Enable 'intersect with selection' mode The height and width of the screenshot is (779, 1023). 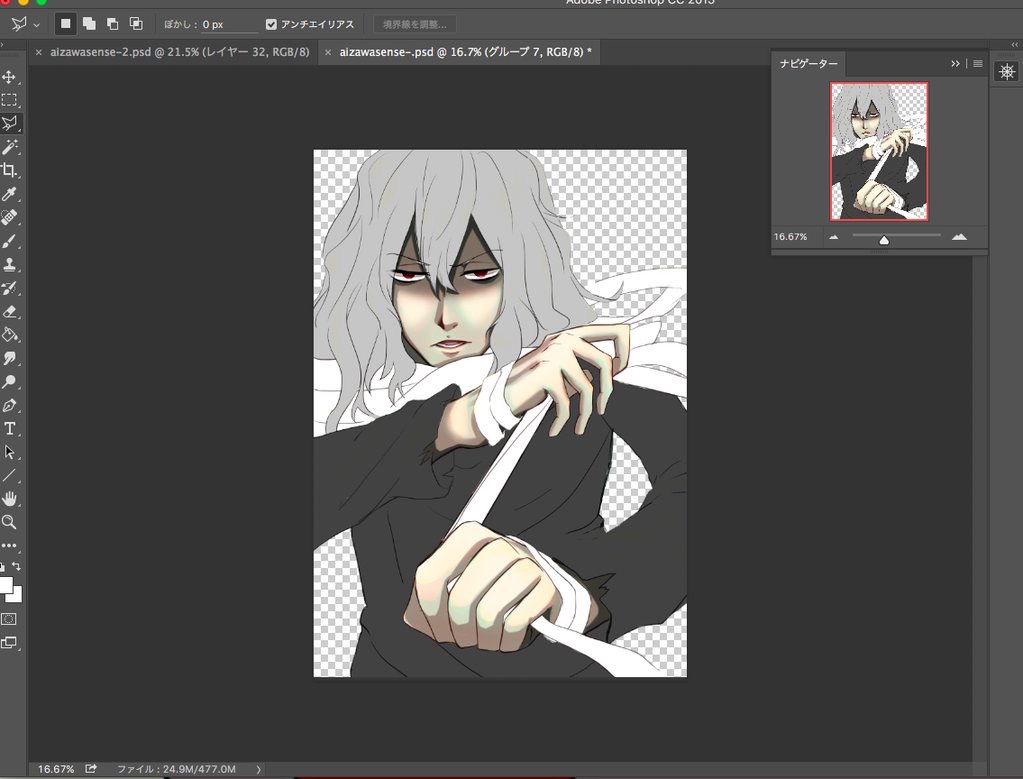pos(135,24)
